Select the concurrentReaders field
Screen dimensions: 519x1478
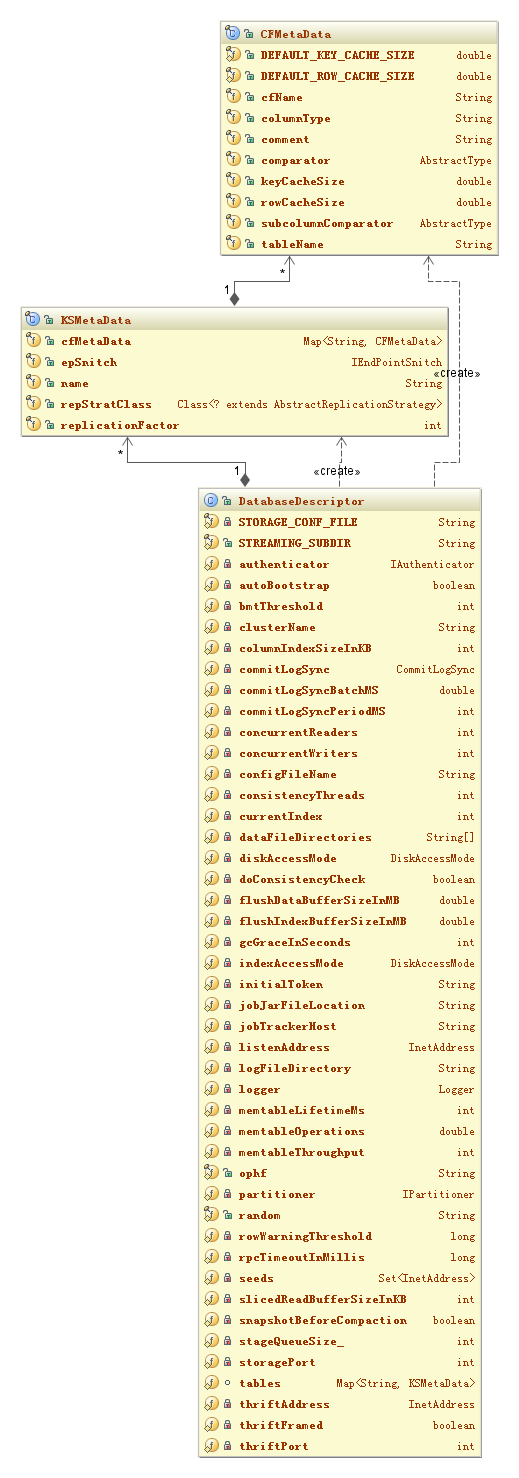pyautogui.click(x=340, y=732)
